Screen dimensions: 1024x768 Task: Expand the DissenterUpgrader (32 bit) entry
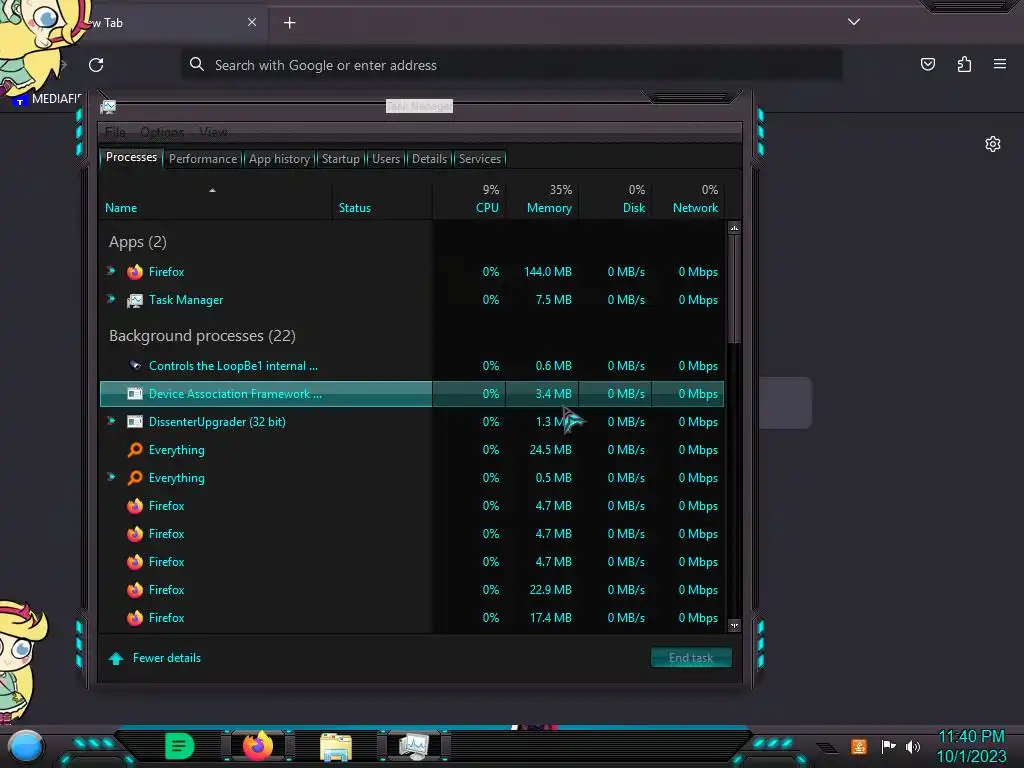tap(111, 421)
